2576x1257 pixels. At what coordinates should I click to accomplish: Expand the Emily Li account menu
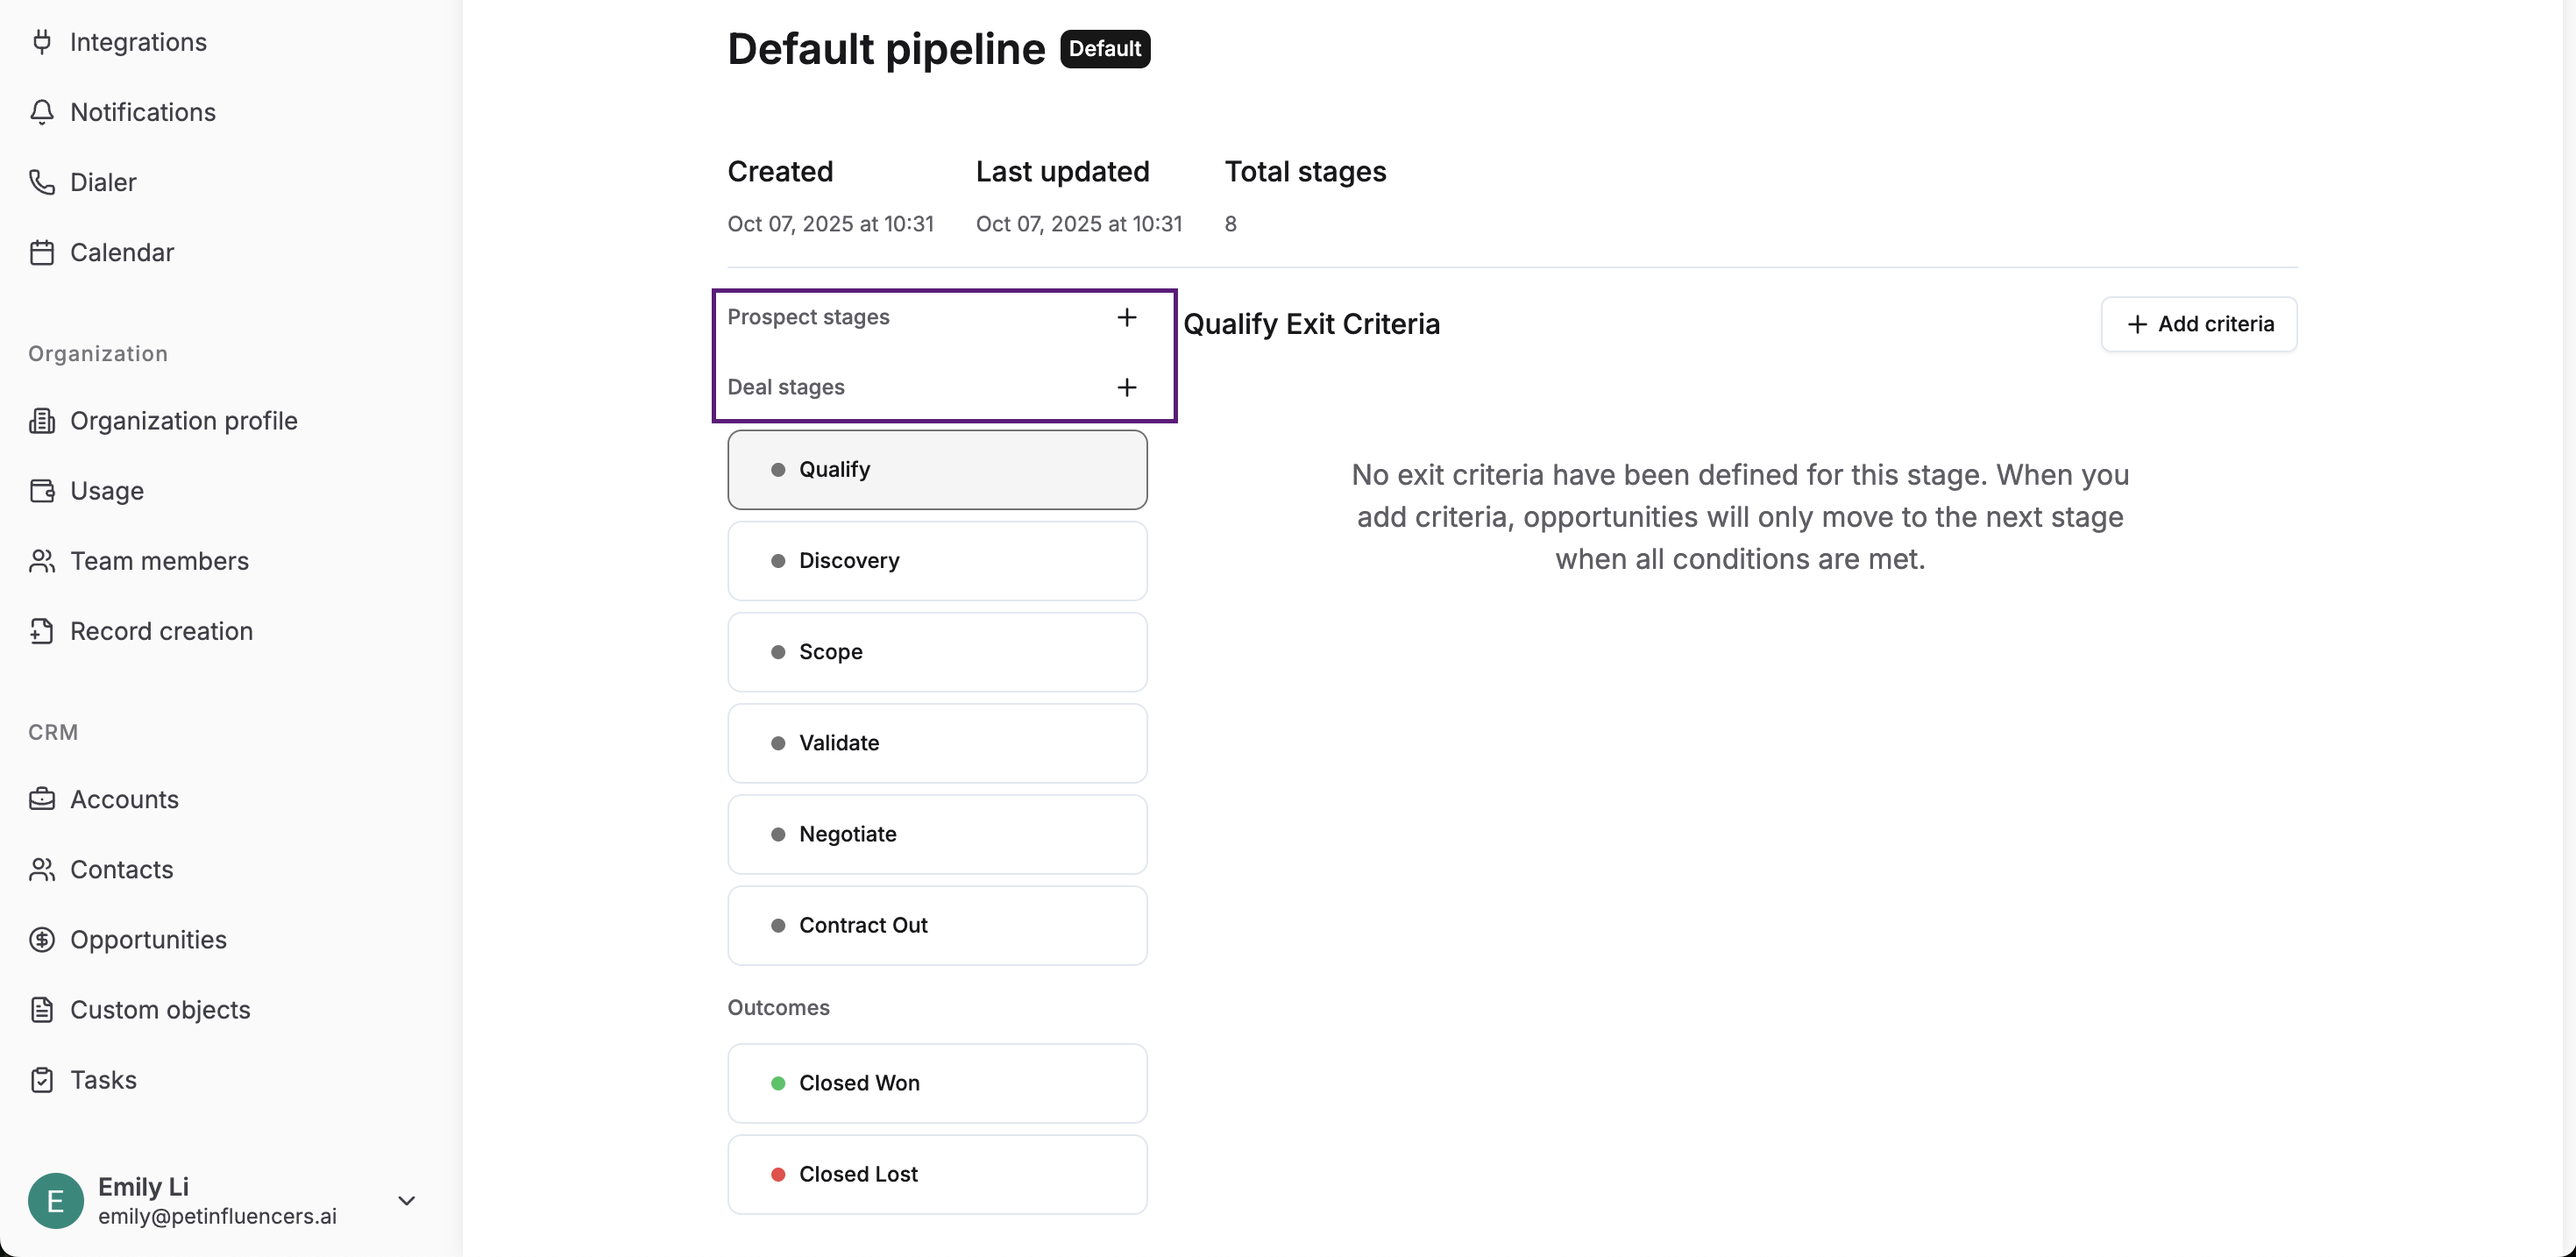[x=406, y=1201]
